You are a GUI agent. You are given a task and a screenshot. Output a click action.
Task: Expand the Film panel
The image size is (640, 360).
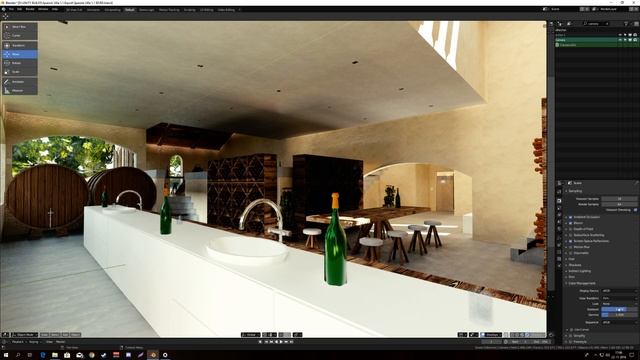point(570,277)
